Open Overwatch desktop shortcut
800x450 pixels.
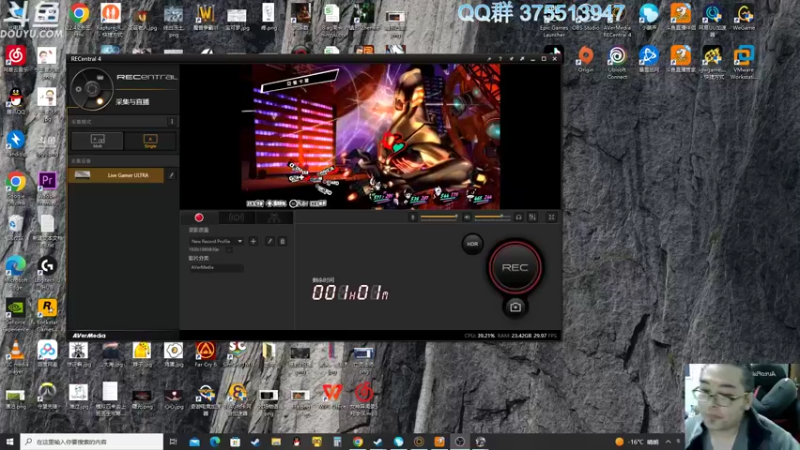point(47,396)
